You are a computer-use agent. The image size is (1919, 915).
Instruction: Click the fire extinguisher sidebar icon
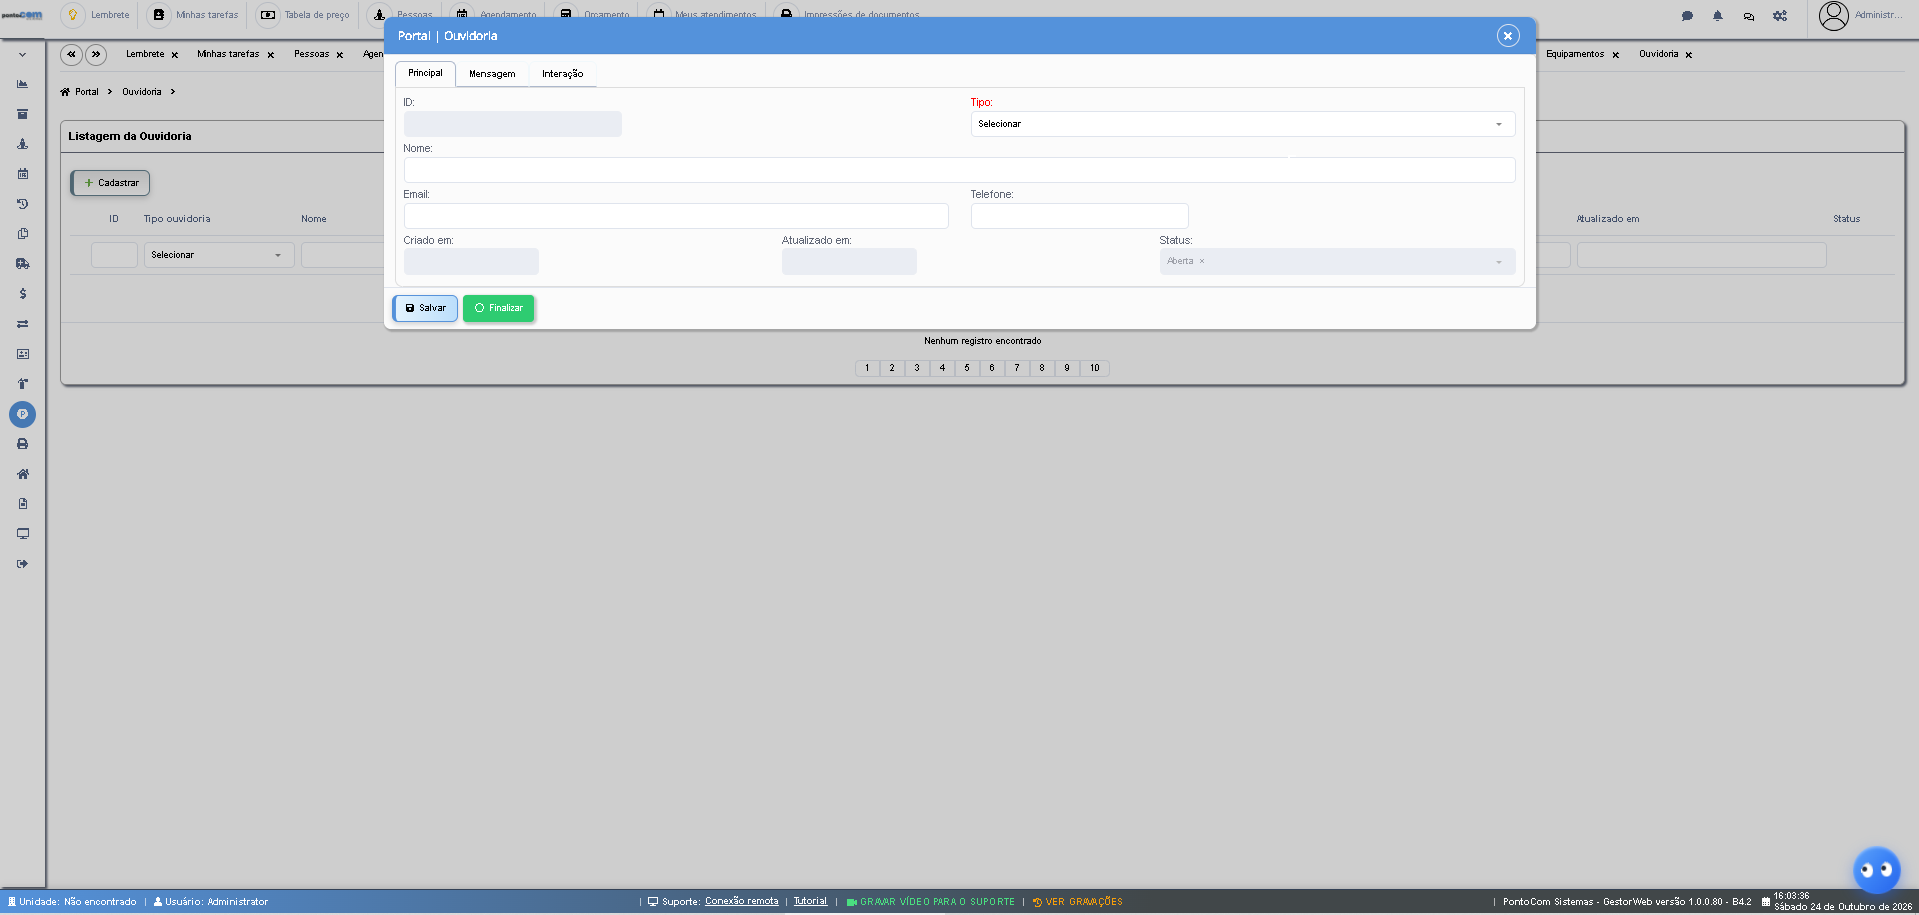[23, 384]
